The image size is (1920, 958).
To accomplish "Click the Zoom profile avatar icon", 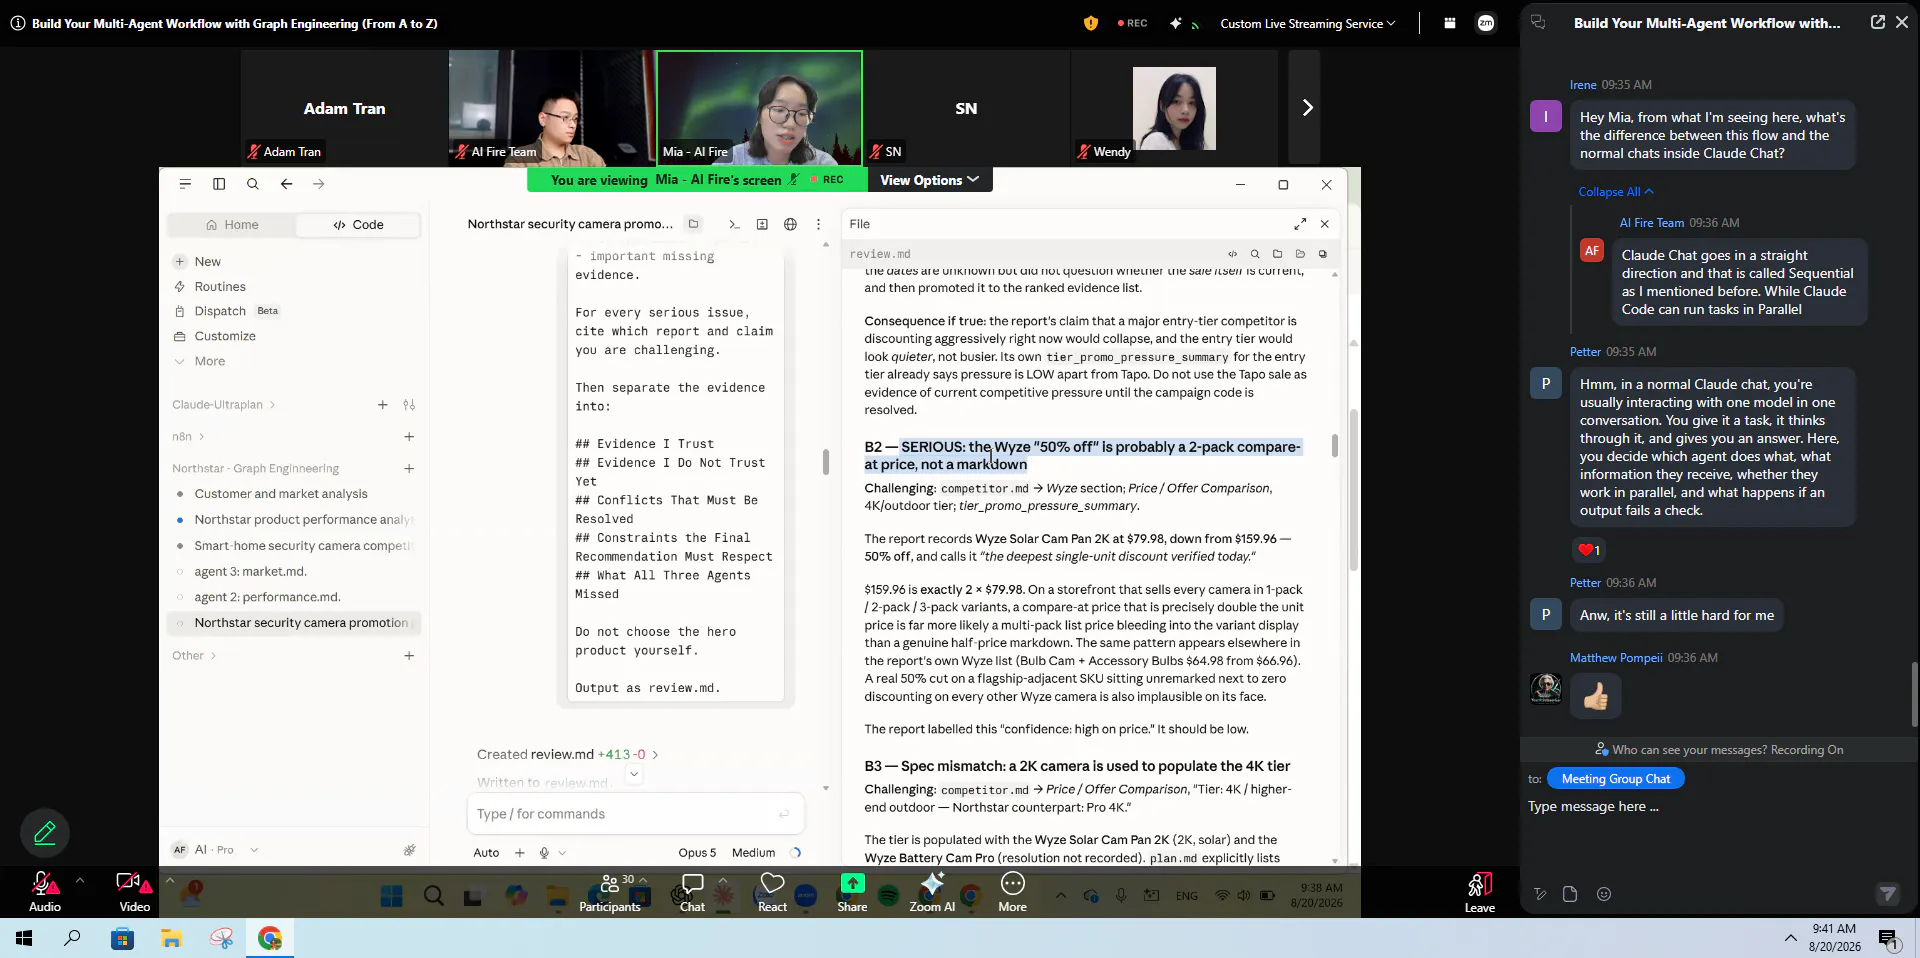I will coord(1486,23).
